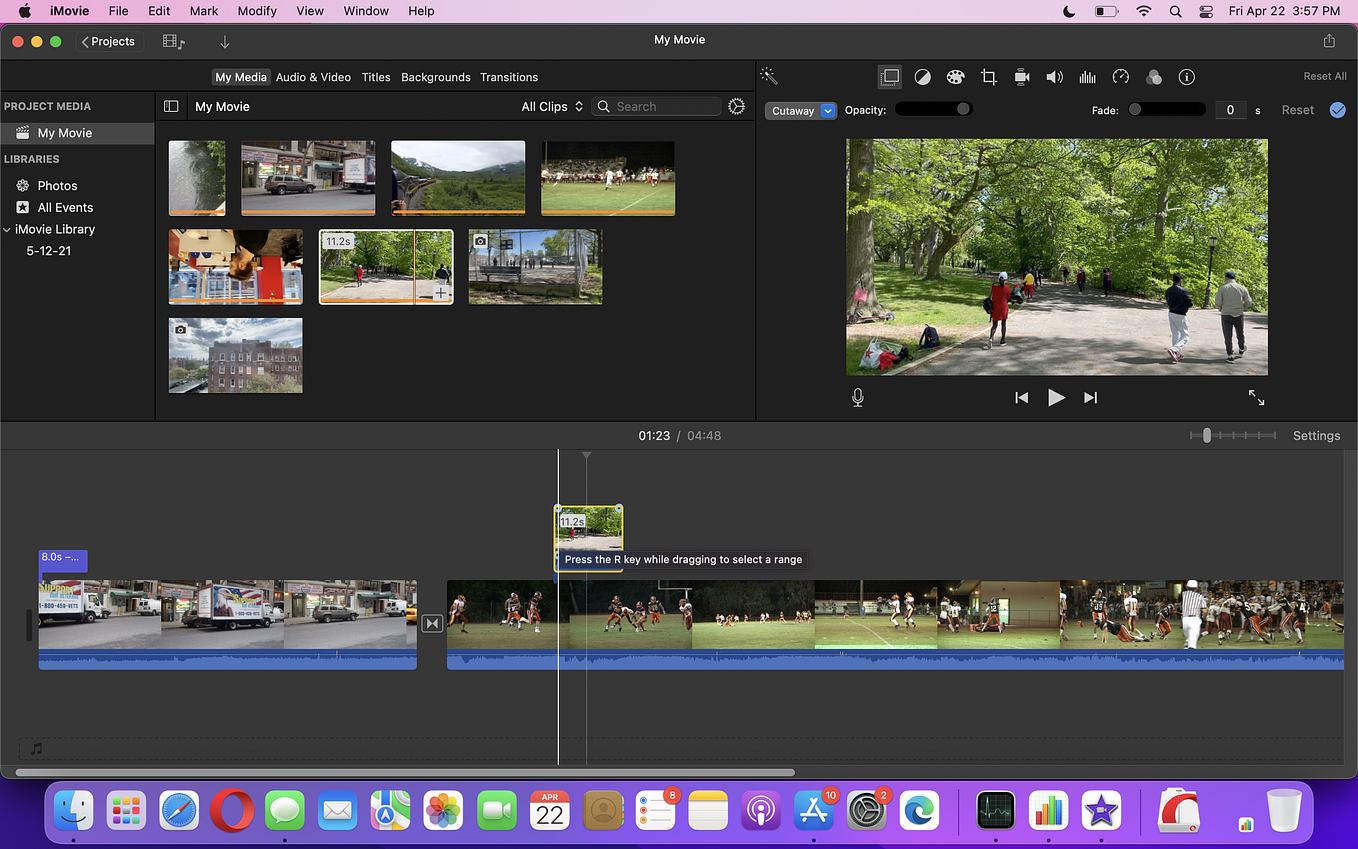
Task: Collapse the iMovie Library tree in sidebar
Action: click(x=7, y=229)
